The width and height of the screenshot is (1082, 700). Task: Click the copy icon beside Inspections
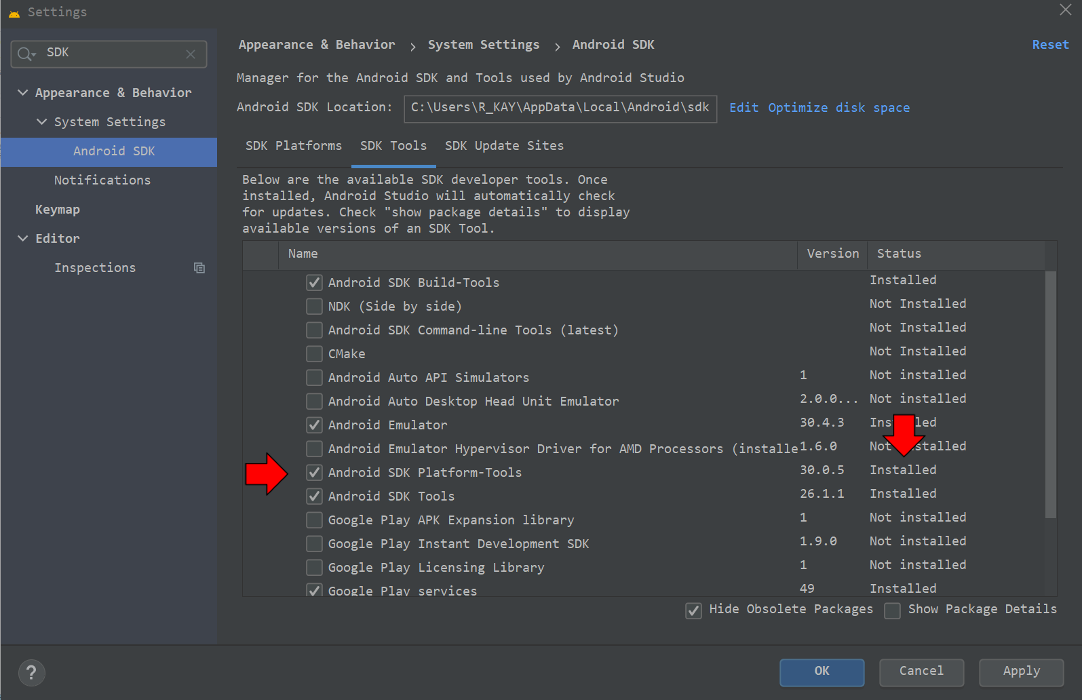[199, 268]
